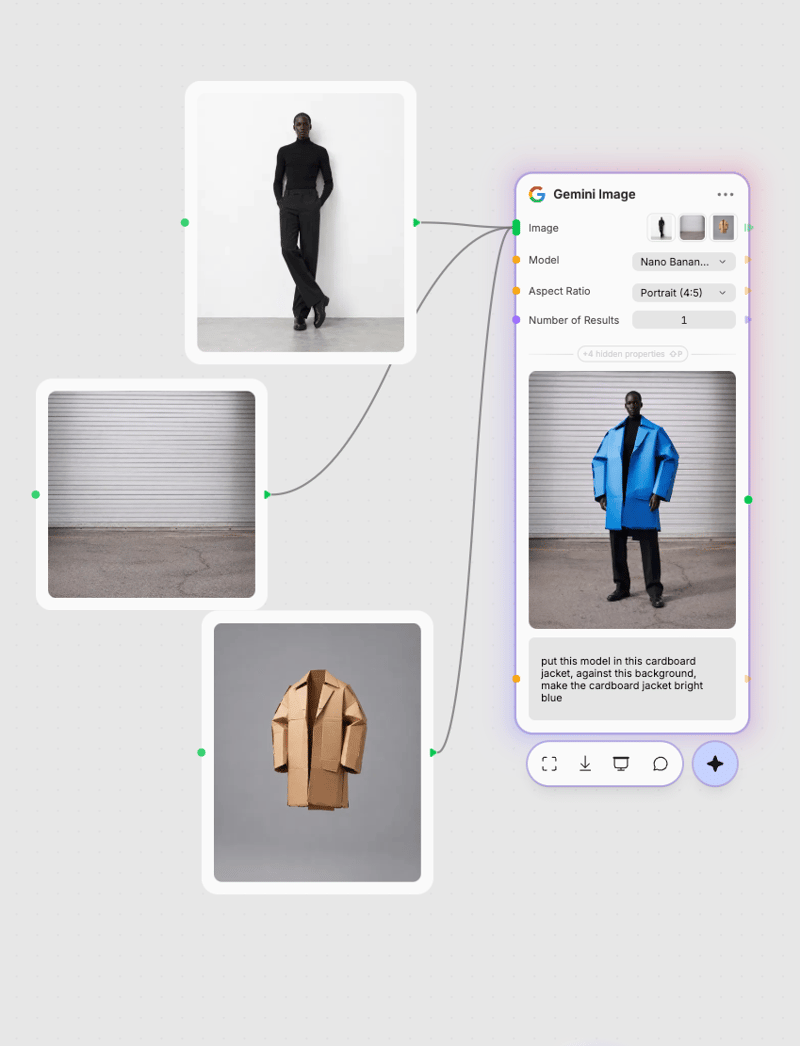Expand the result to fullscreen view
Viewport: 800px width, 1046px height.
click(549, 764)
